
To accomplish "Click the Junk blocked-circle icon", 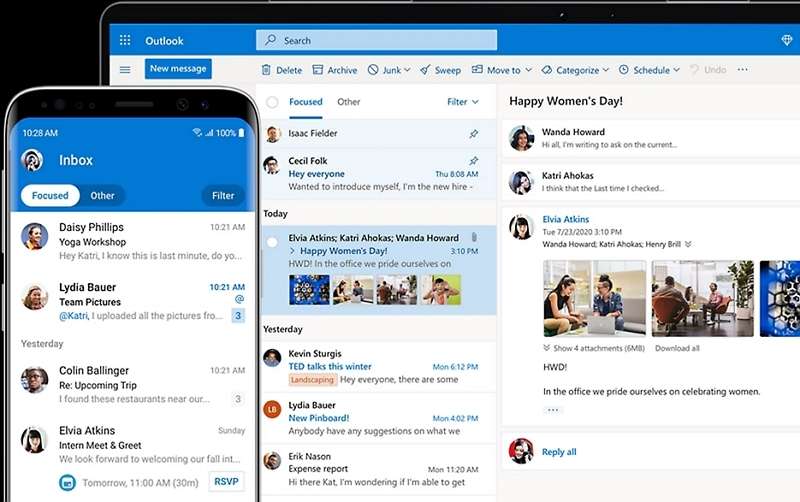I will 373,69.
